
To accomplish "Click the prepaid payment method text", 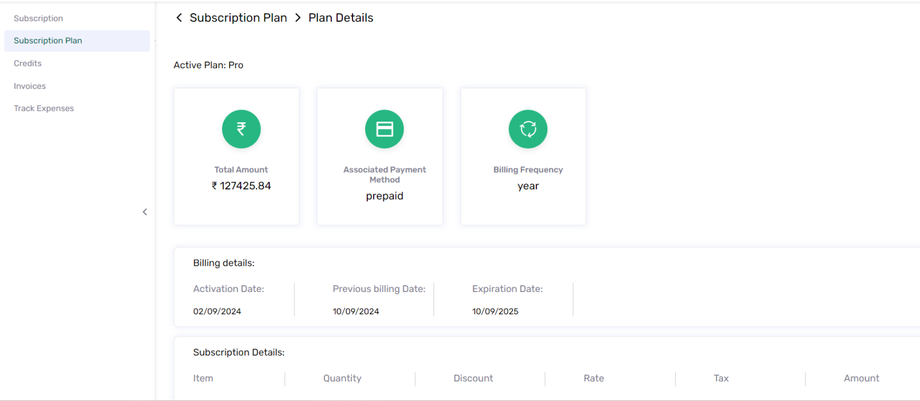I will [x=384, y=196].
